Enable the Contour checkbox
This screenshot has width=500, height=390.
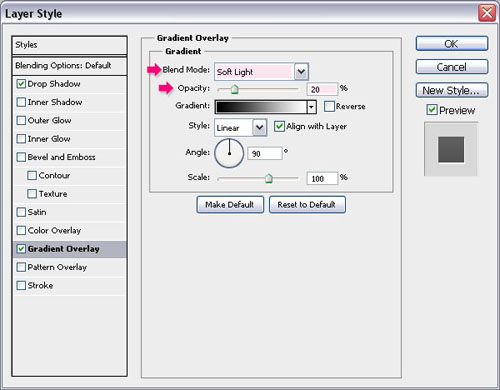(x=32, y=175)
